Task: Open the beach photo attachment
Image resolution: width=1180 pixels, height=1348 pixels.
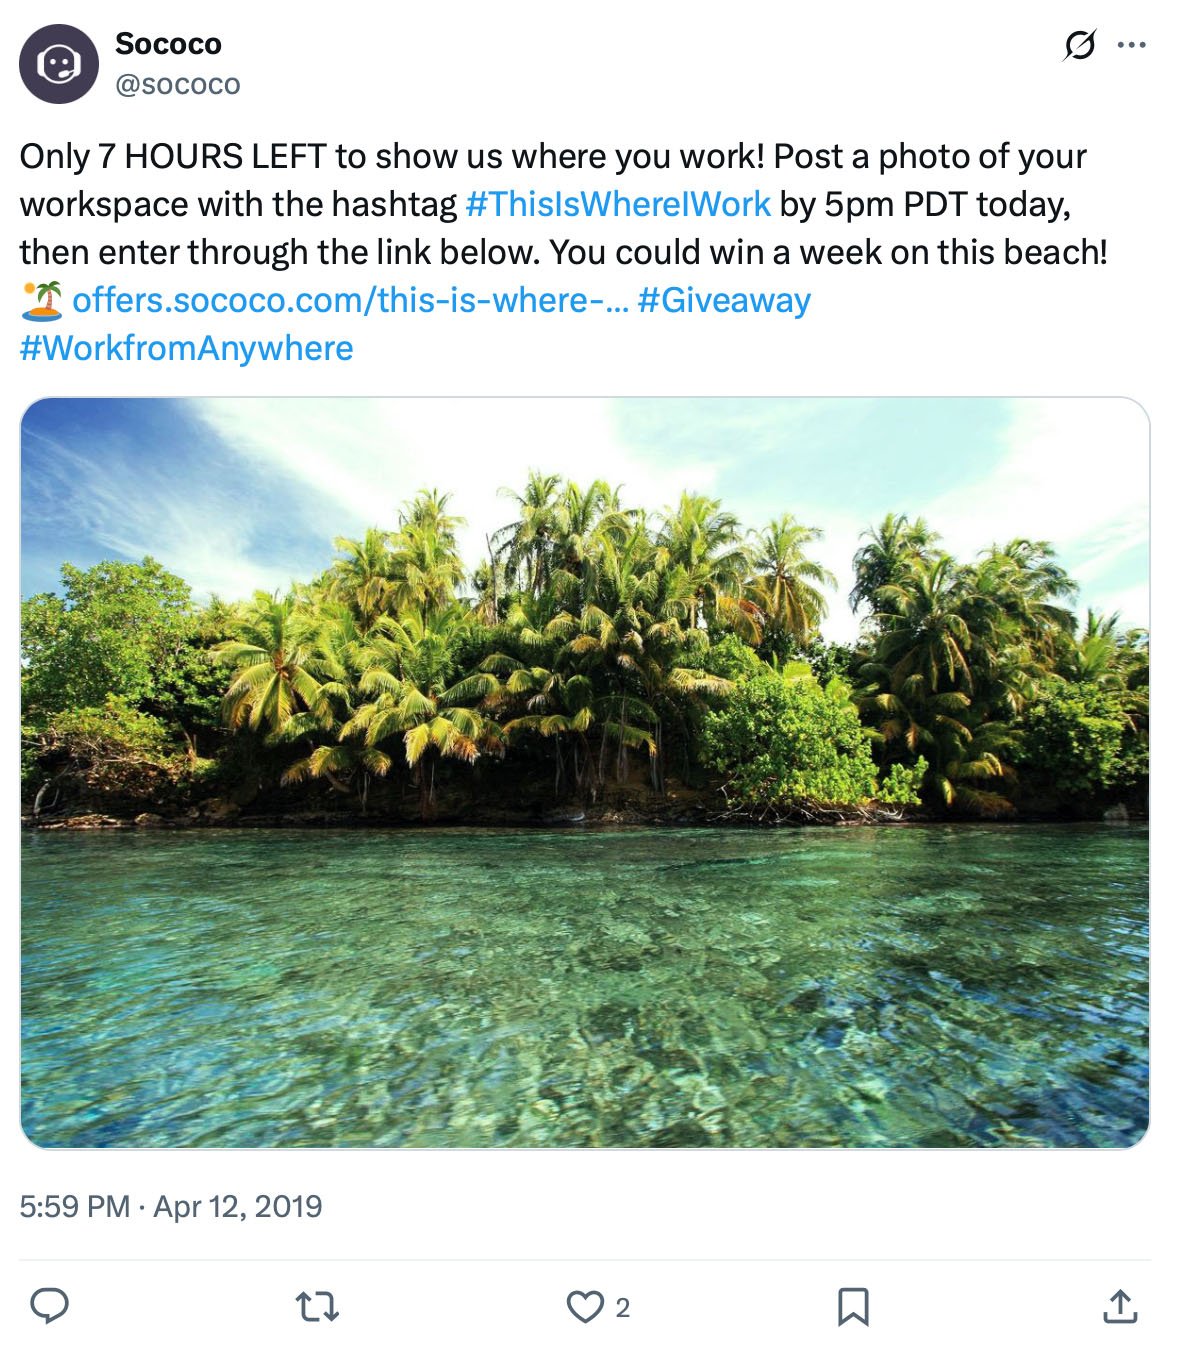Action: click(590, 775)
